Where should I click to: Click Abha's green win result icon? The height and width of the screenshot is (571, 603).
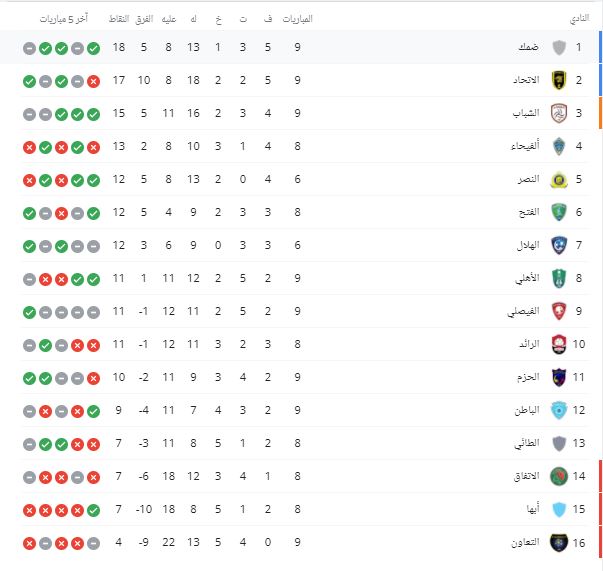click(93, 511)
